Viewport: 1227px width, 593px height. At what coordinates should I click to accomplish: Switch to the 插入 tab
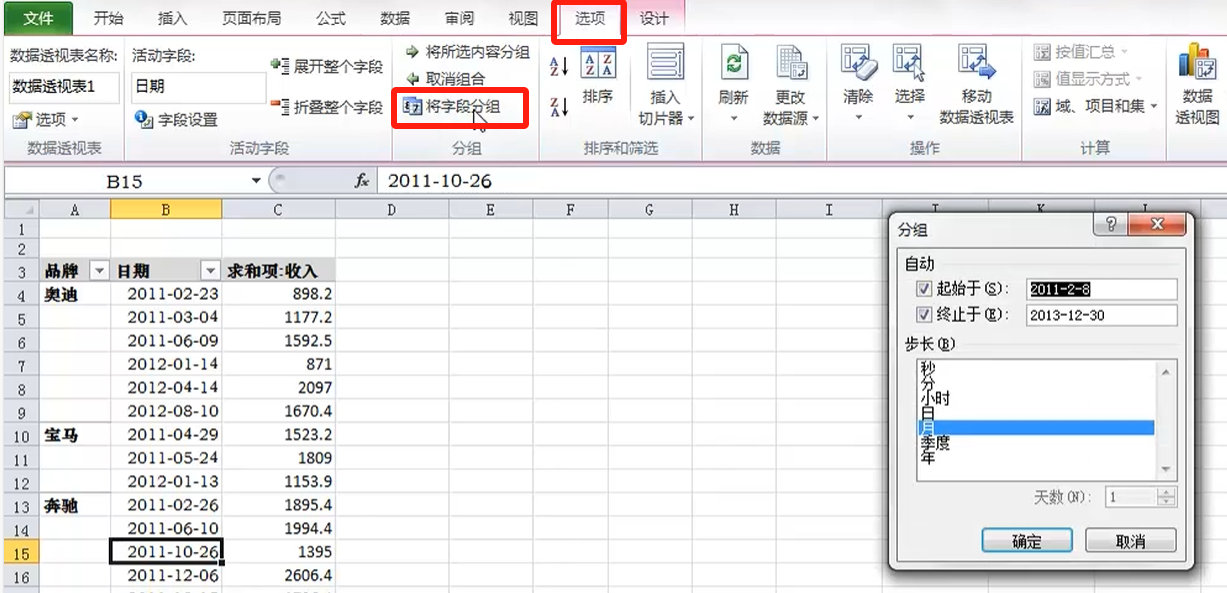click(172, 19)
